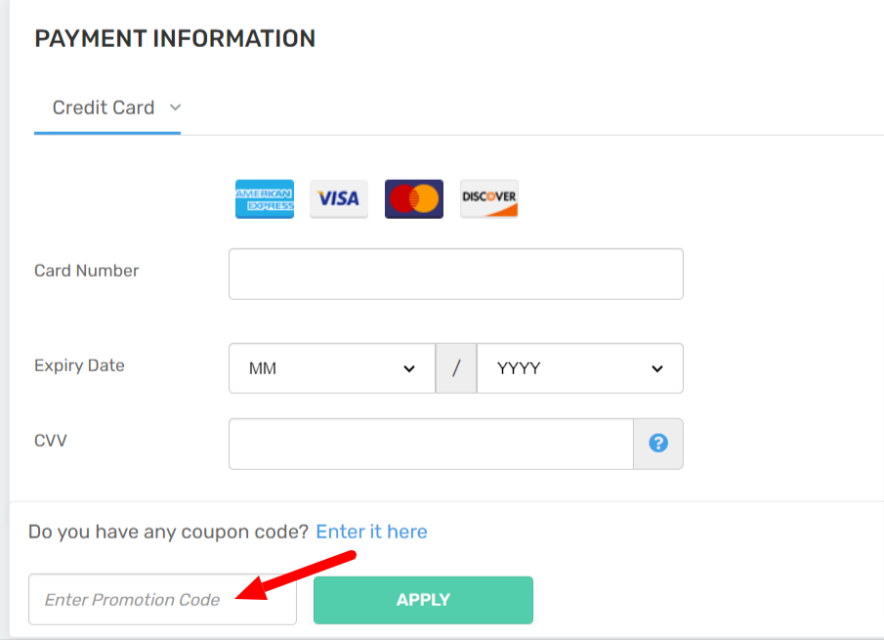The height and width of the screenshot is (640, 884).
Task: Click the question mark beside CVV field
Action: 658,443
